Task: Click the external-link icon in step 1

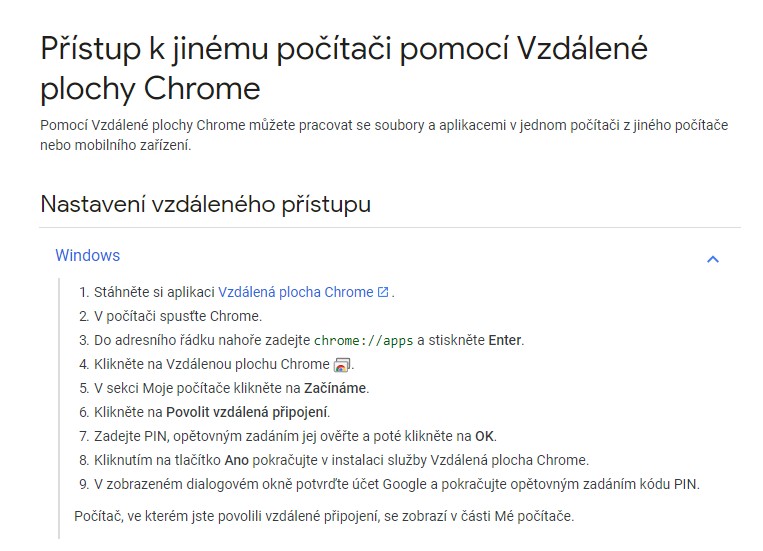Action: click(x=383, y=292)
